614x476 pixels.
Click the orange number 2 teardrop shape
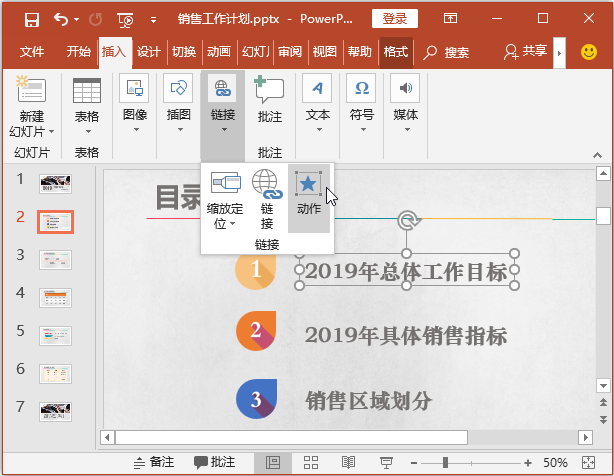click(x=256, y=331)
